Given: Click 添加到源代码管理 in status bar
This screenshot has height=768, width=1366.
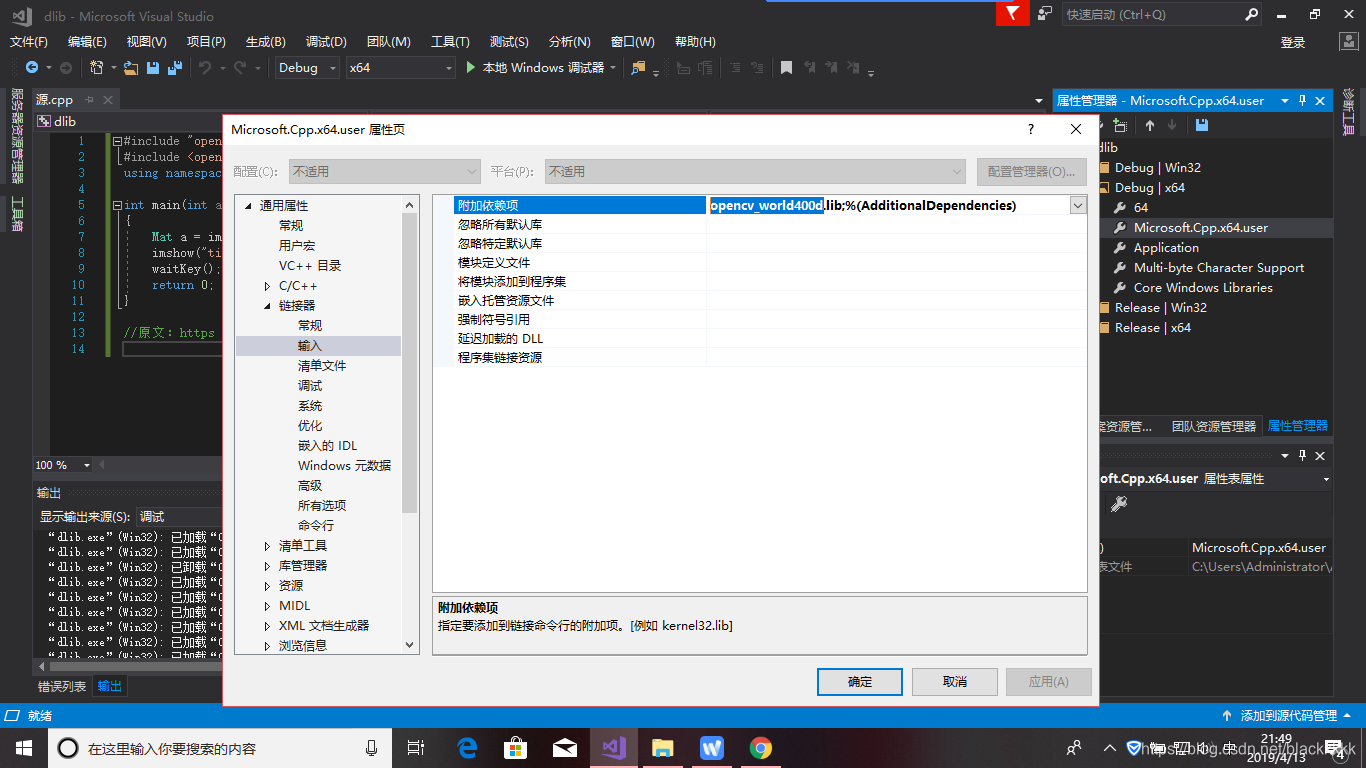Looking at the screenshot, I should (x=1287, y=716).
